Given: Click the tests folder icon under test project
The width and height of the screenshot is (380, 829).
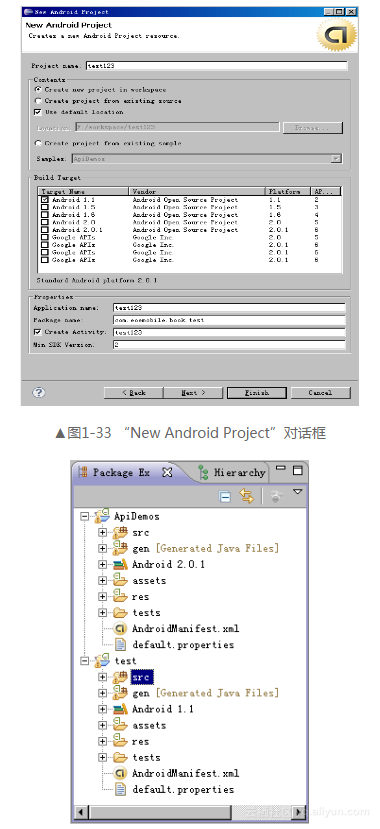Looking at the screenshot, I should coord(121,757).
